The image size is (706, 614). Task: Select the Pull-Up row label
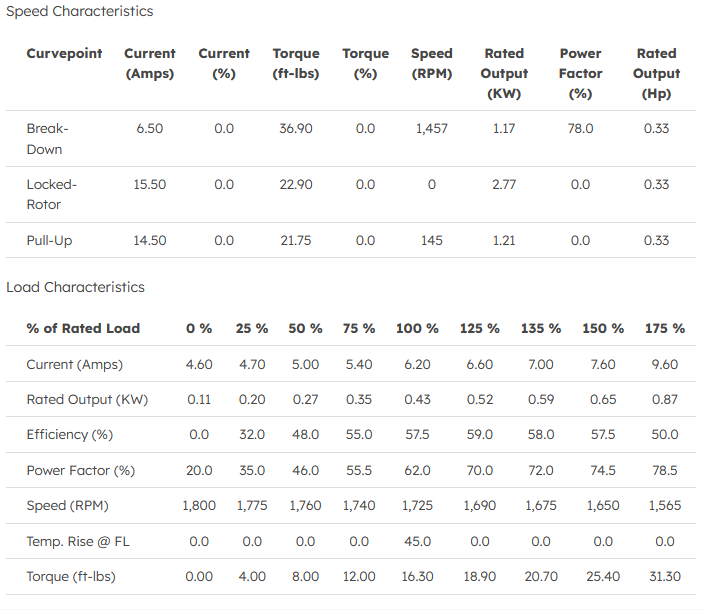coord(49,240)
